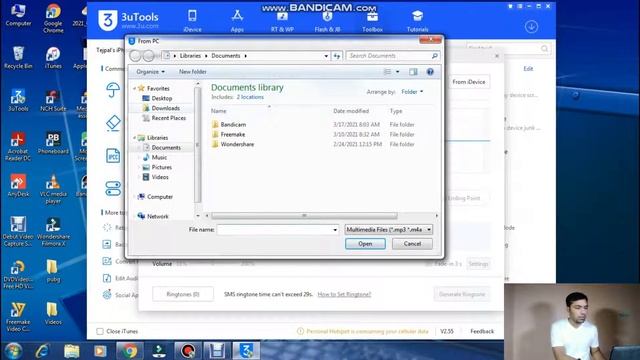The height and width of the screenshot is (360, 640).
Task: Open the pubg folder on desktop
Action: click(x=53, y=271)
